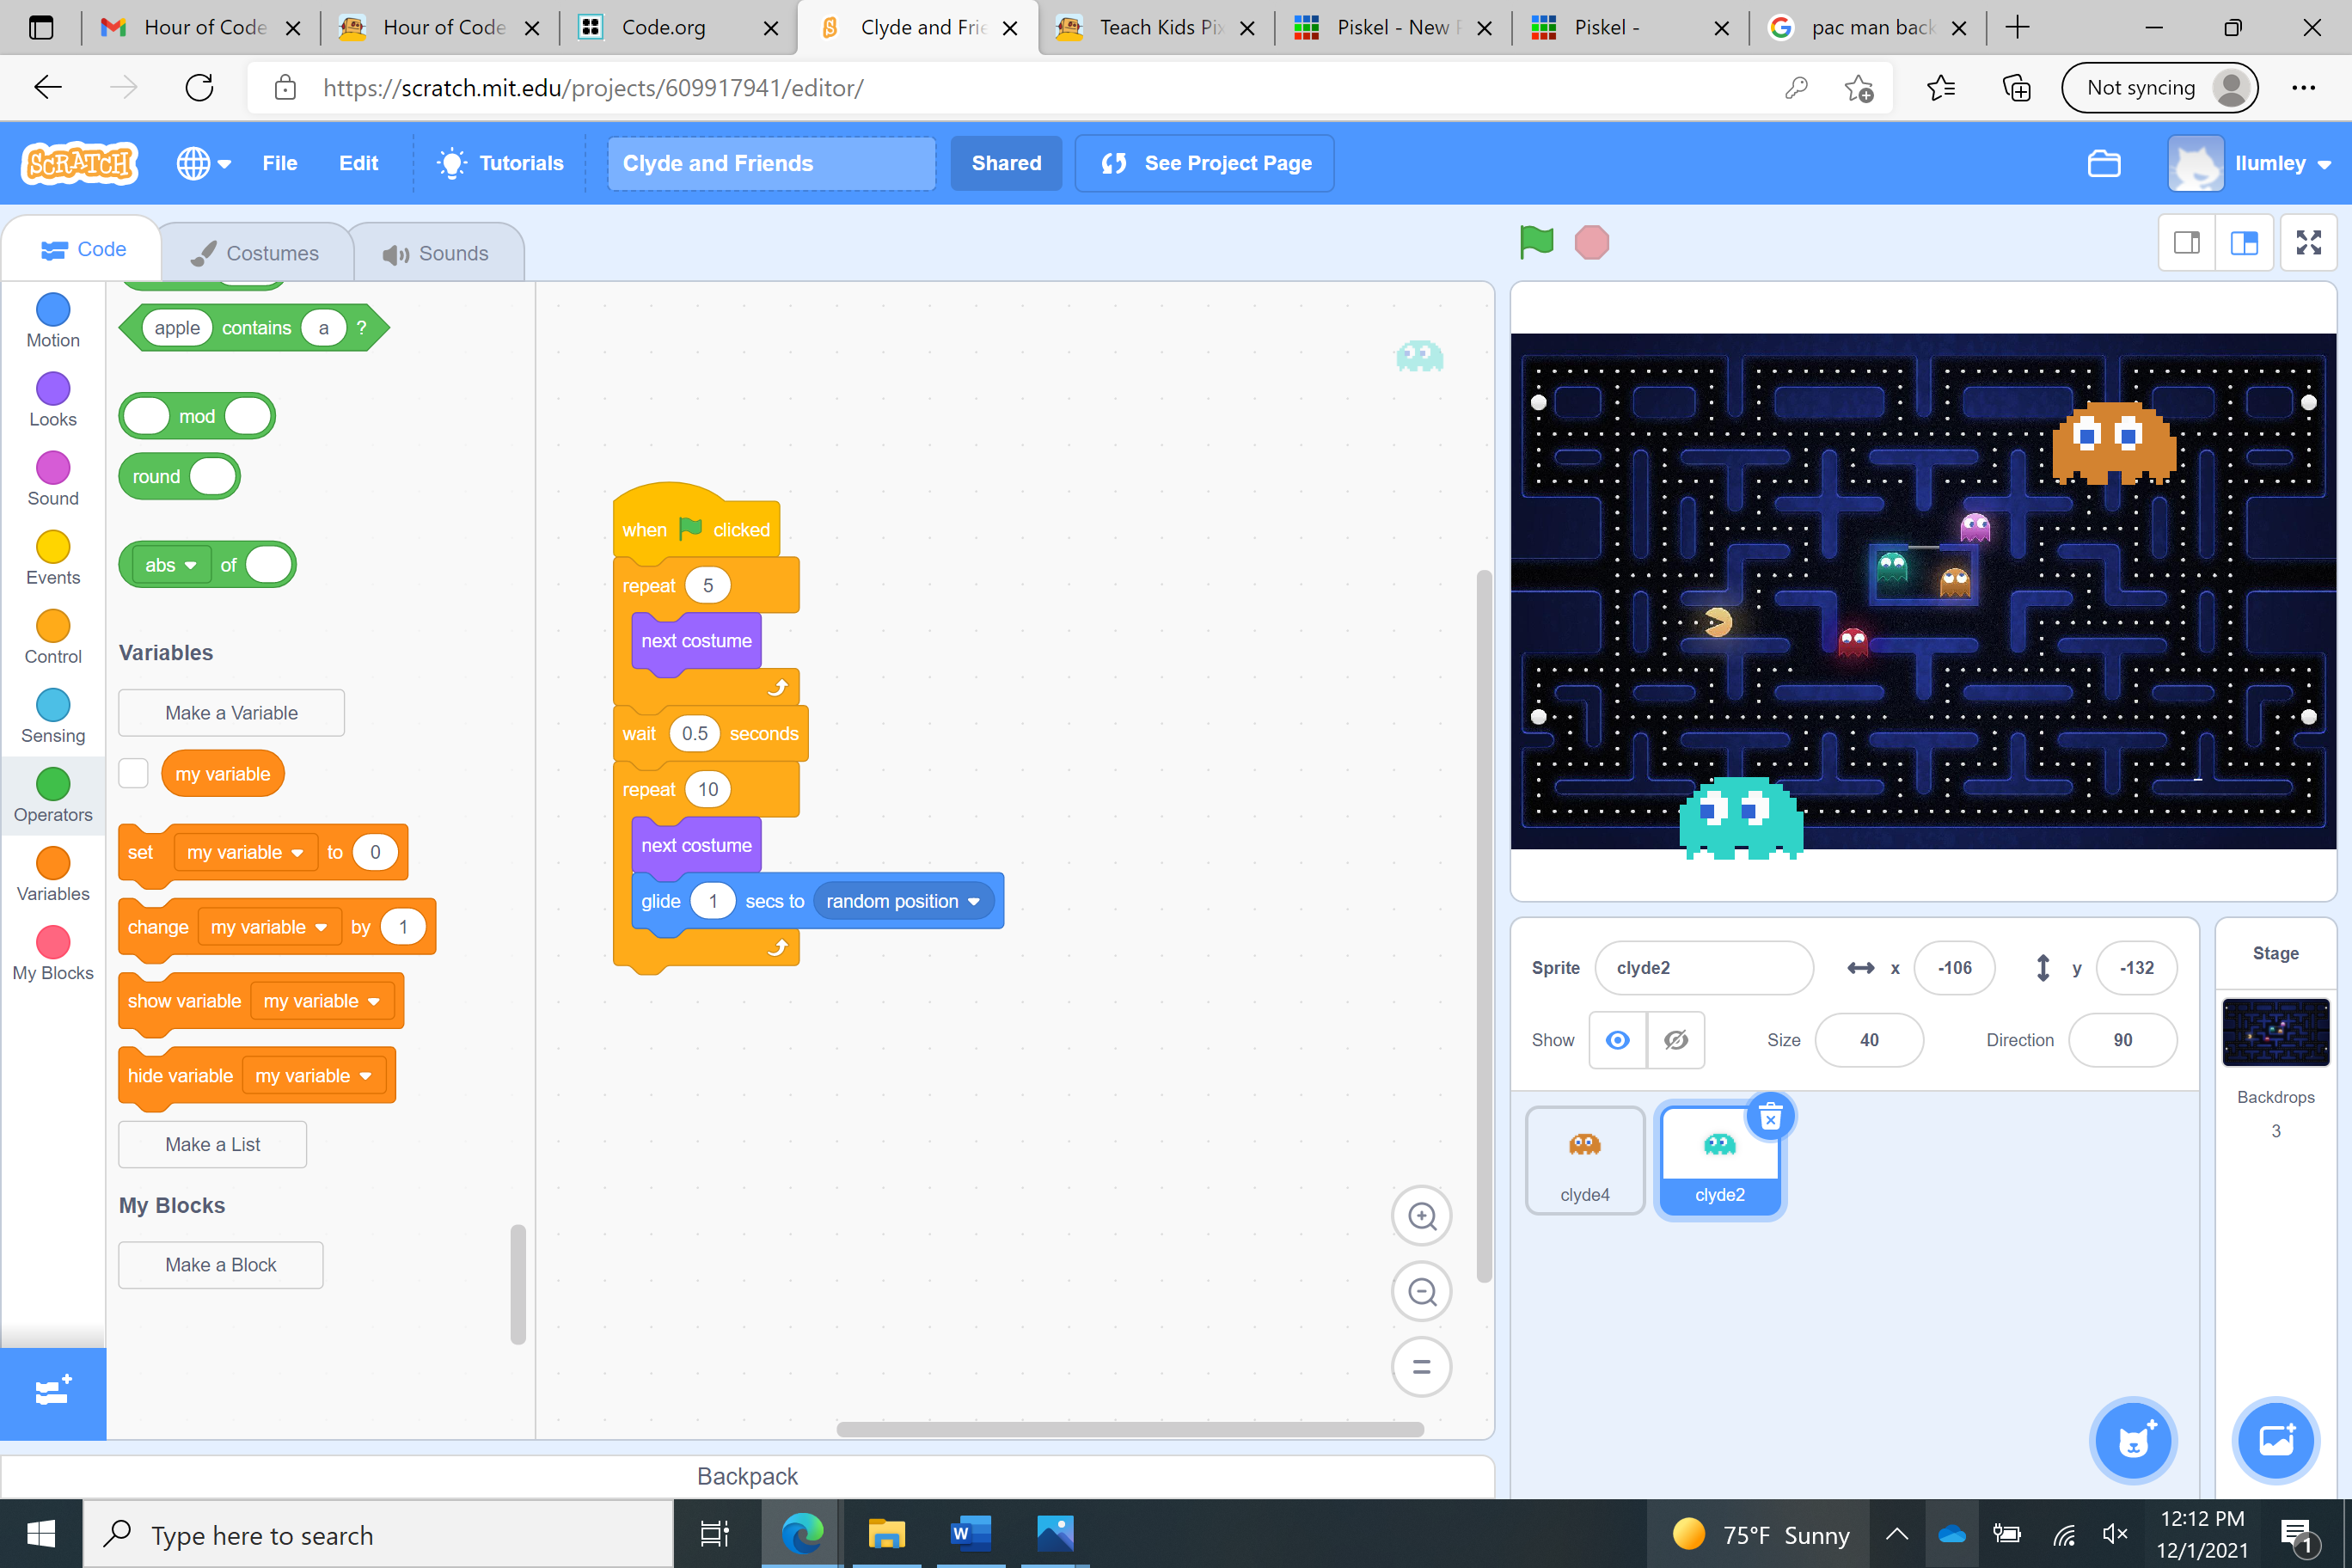
Task: Switch to the Costumes tab
Action: 256,253
